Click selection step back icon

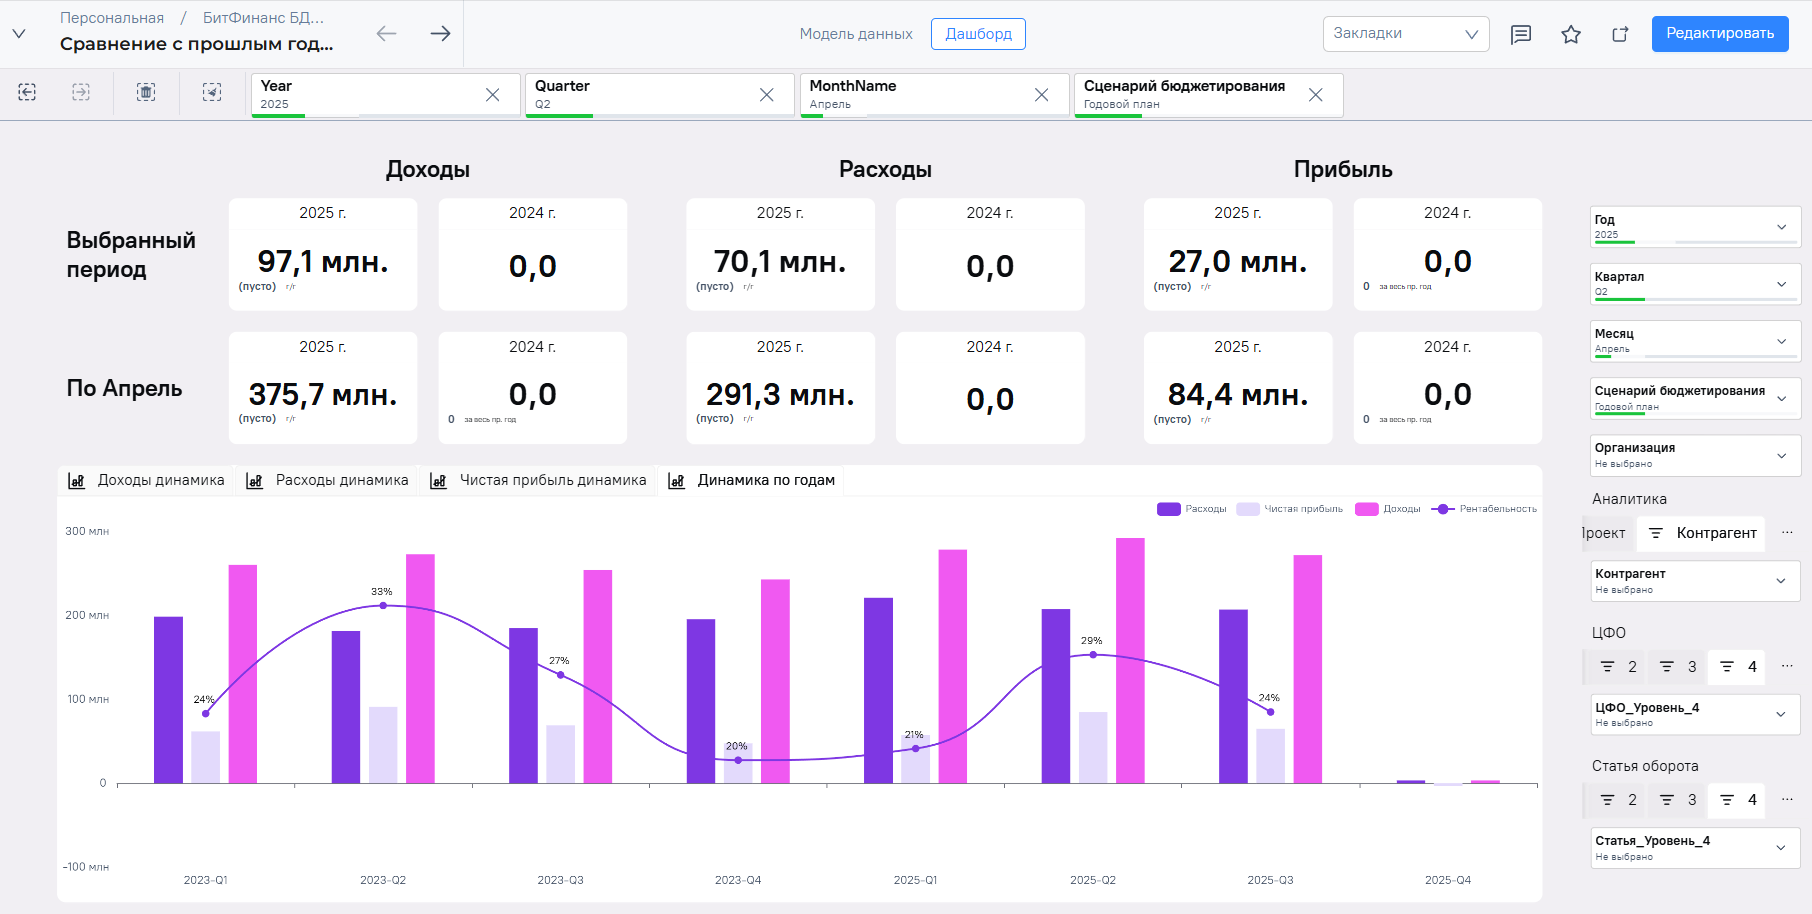coord(27,92)
